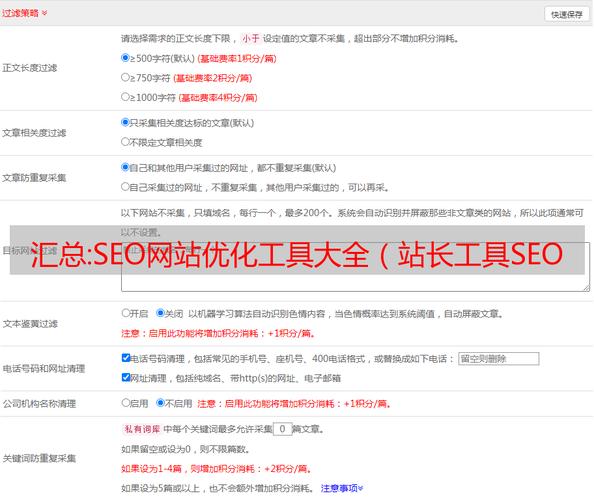Click the red 基础费率2积分/篇 note
The height and width of the screenshot is (500, 594).
tap(213, 78)
